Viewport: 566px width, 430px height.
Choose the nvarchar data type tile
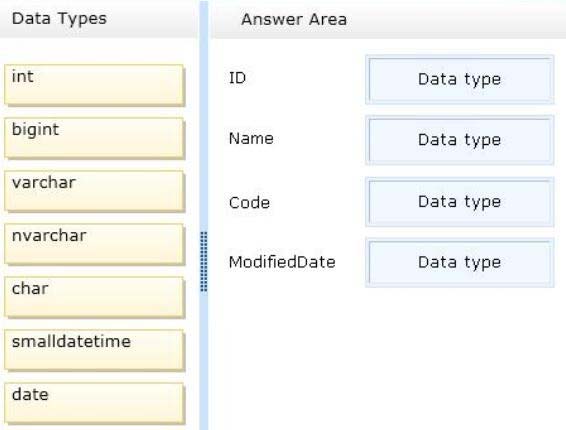94,244
